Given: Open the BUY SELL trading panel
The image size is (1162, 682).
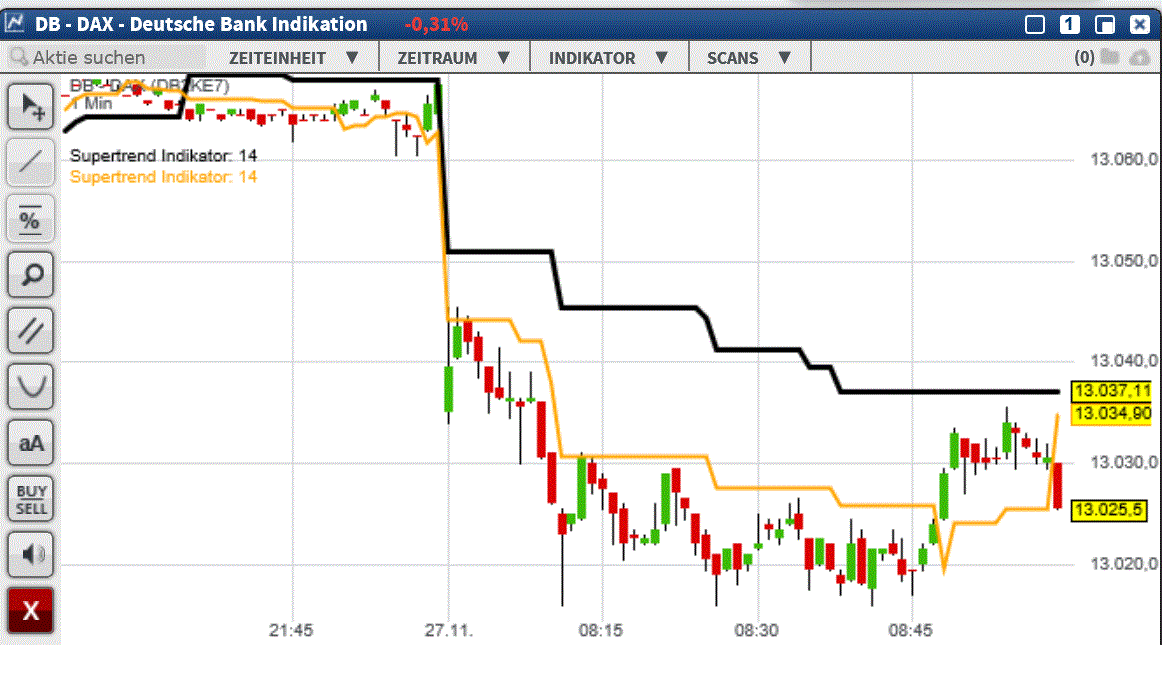Looking at the screenshot, I should [x=30, y=498].
